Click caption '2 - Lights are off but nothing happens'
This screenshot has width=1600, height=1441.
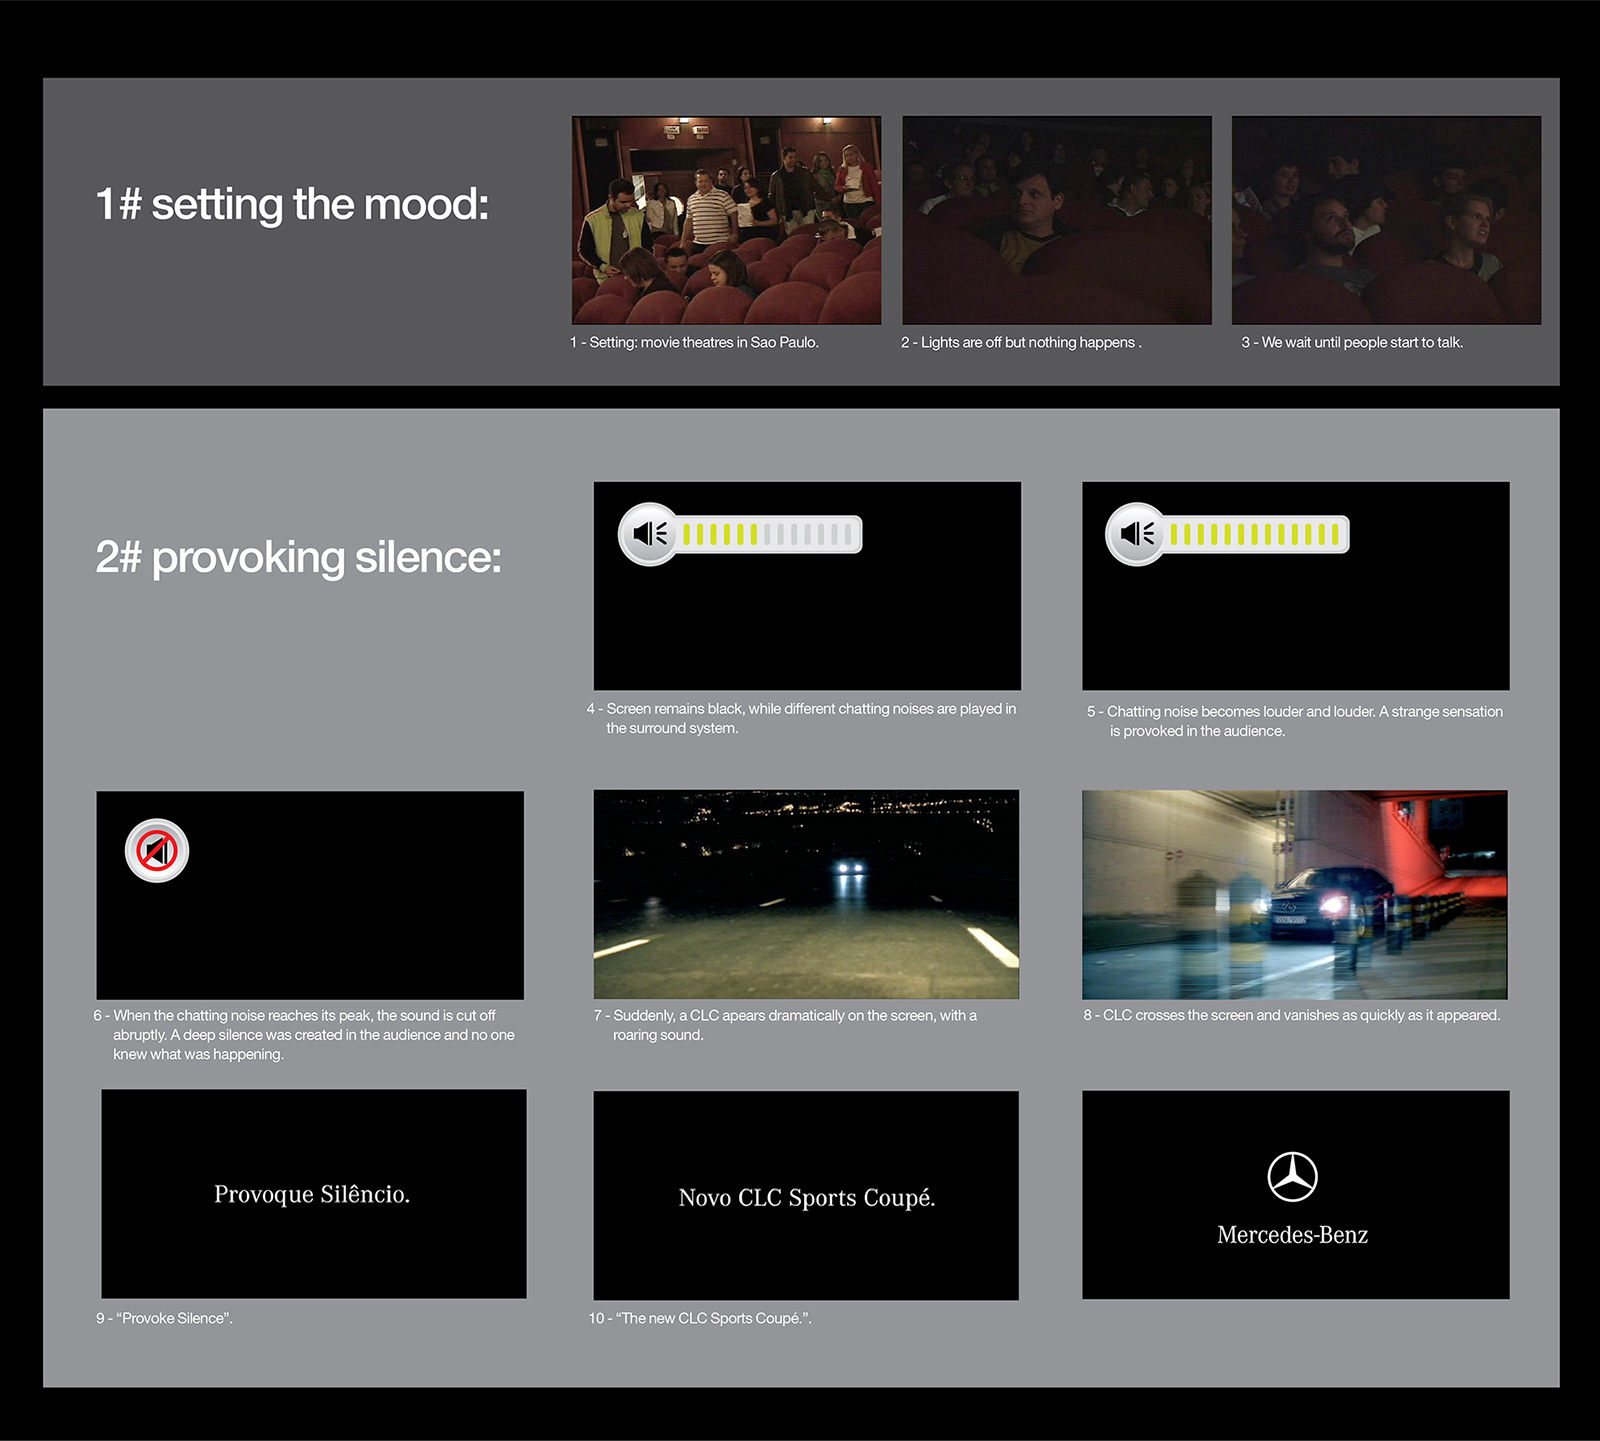(x=1021, y=342)
